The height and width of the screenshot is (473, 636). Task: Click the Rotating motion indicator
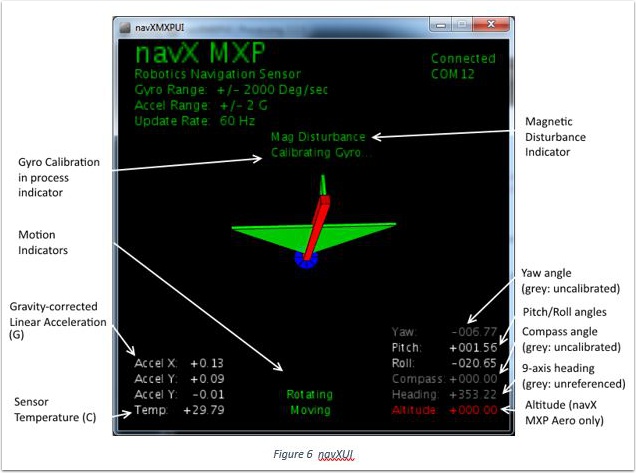click(309, 394)
